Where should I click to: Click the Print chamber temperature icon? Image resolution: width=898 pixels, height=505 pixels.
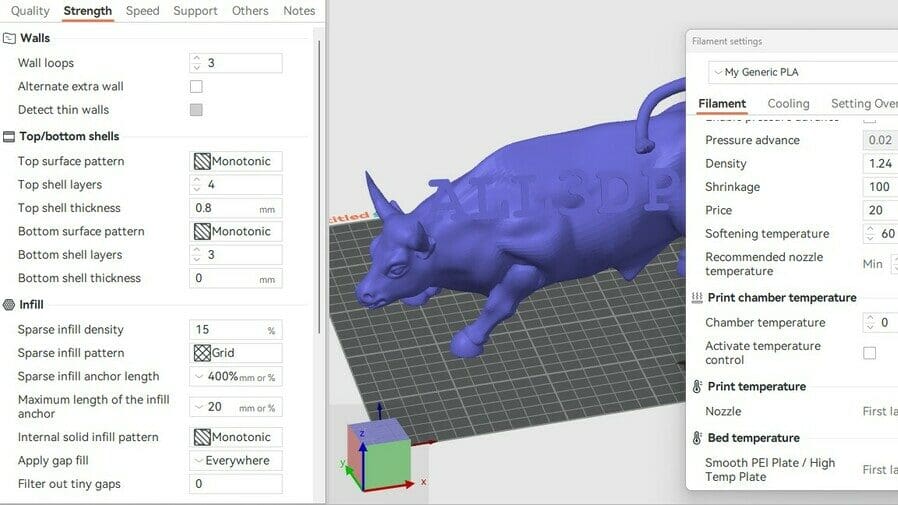click(697, 298)
